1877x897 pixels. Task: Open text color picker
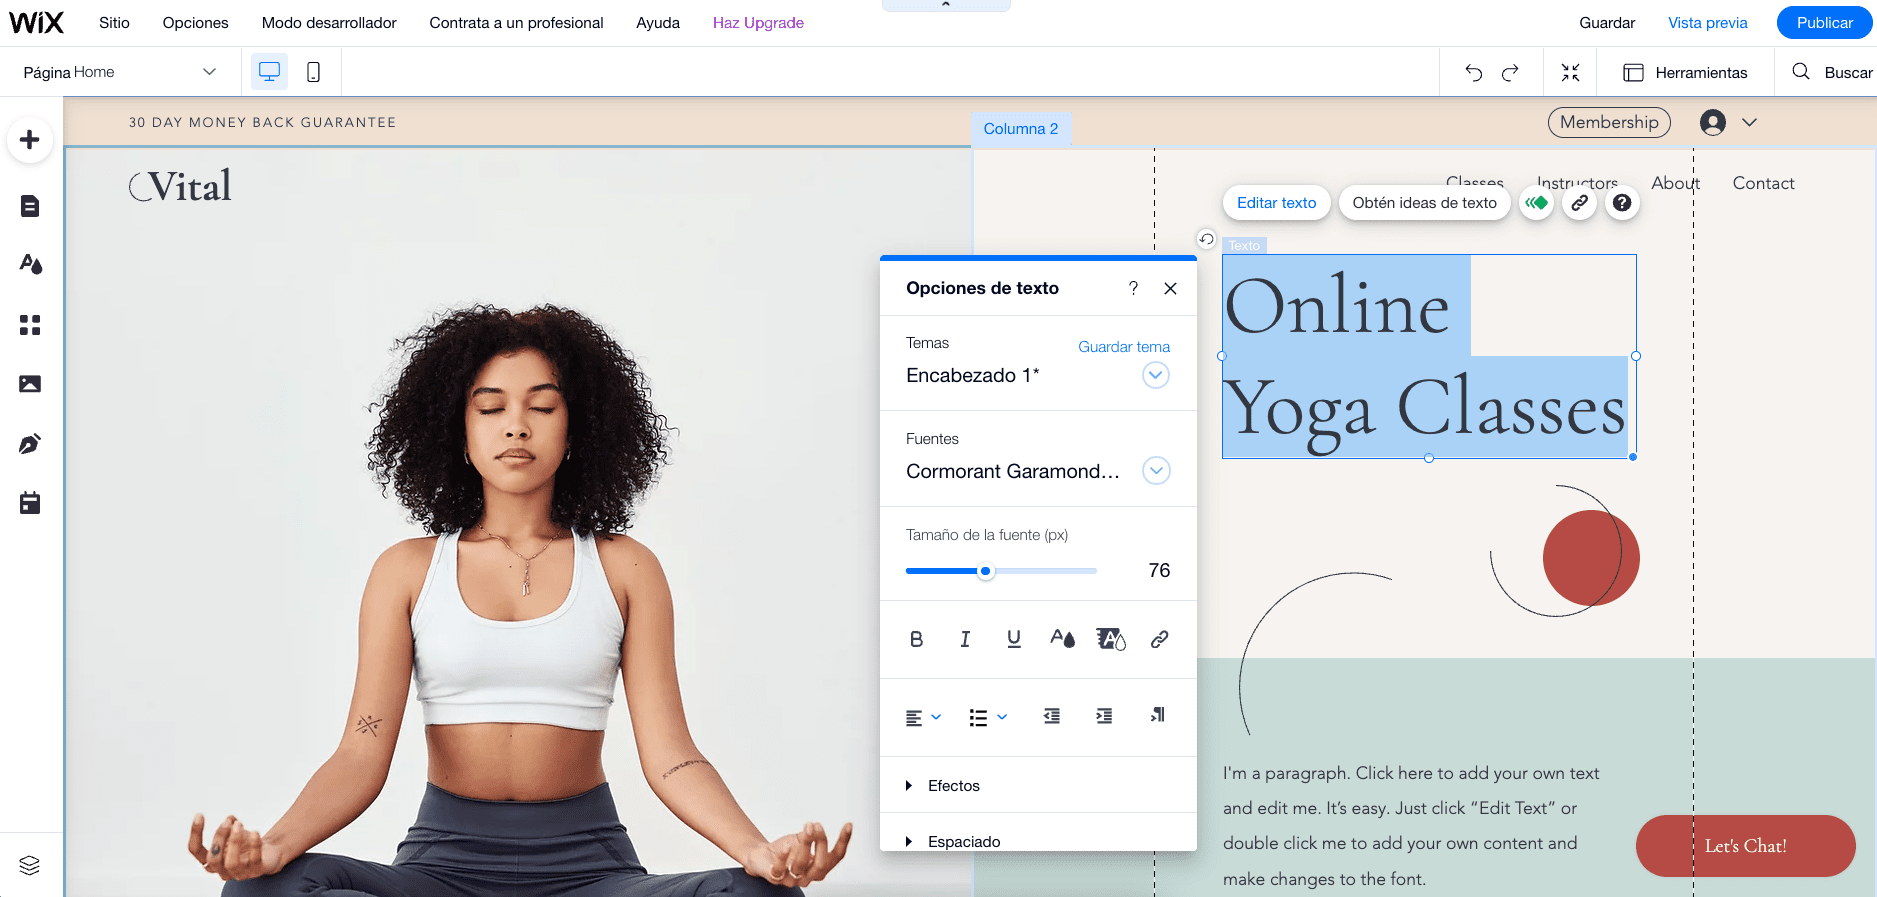pyautogui.click(x=1062, y=639)
